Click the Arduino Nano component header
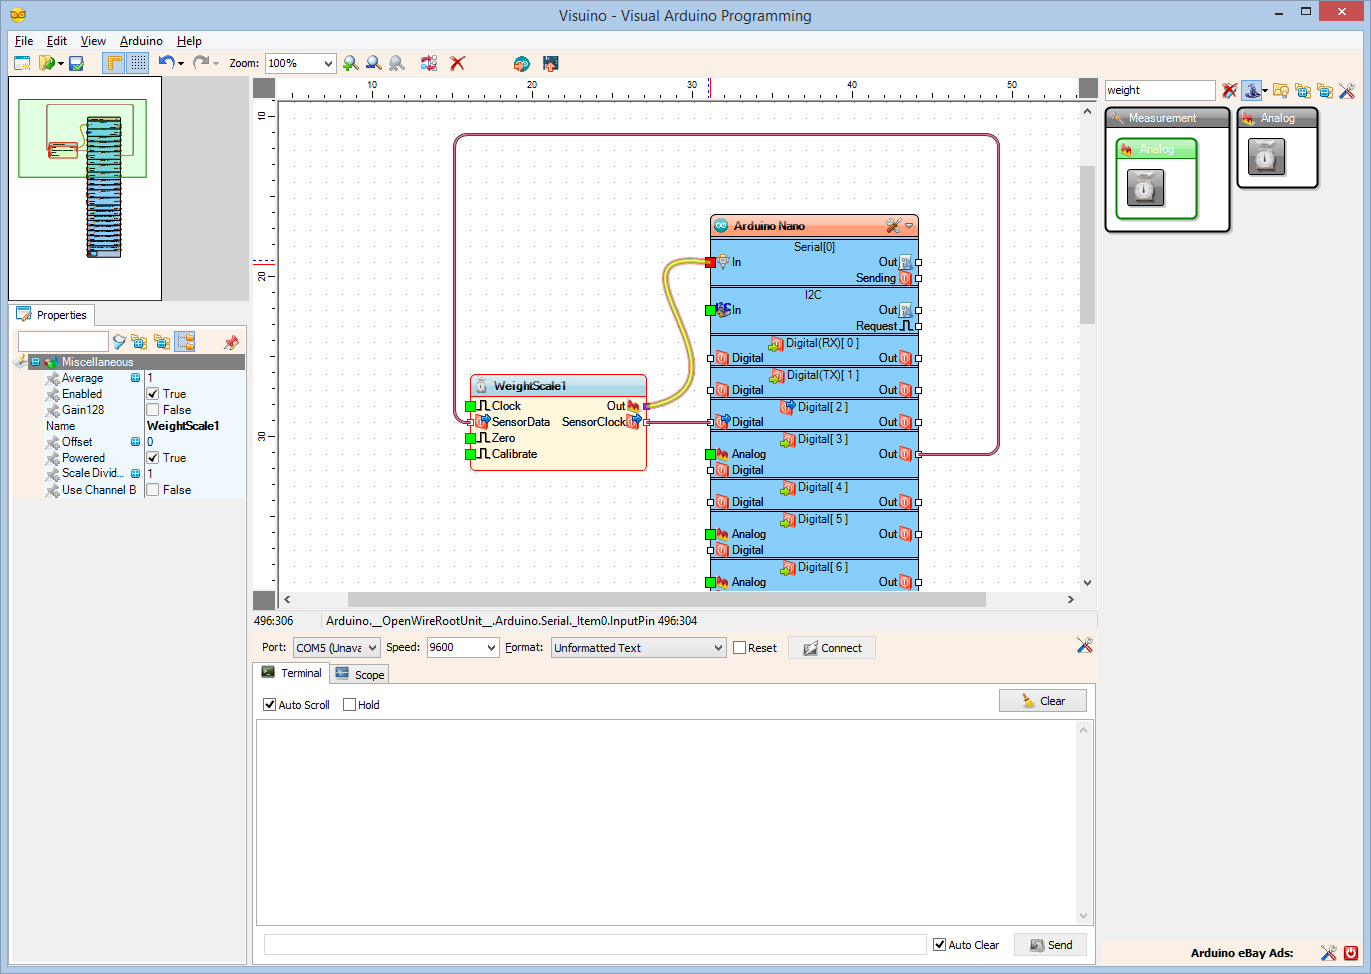Image resolution: width=1371 pixels, height=974 pixels. click(814, 226)
